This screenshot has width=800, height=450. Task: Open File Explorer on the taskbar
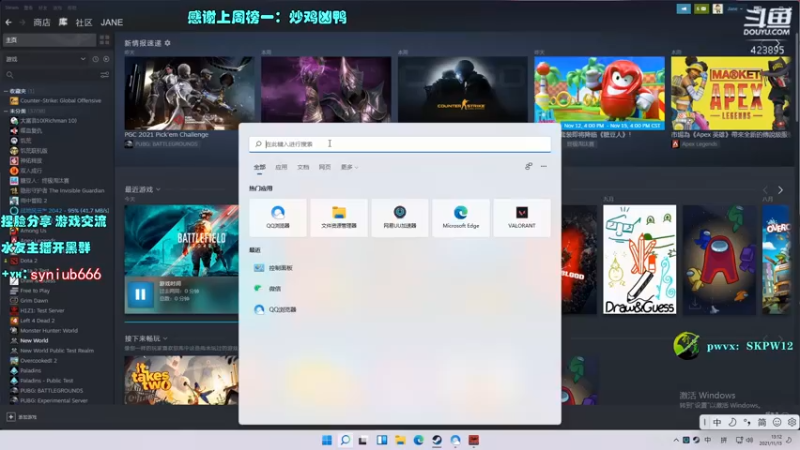click(400, 440)
